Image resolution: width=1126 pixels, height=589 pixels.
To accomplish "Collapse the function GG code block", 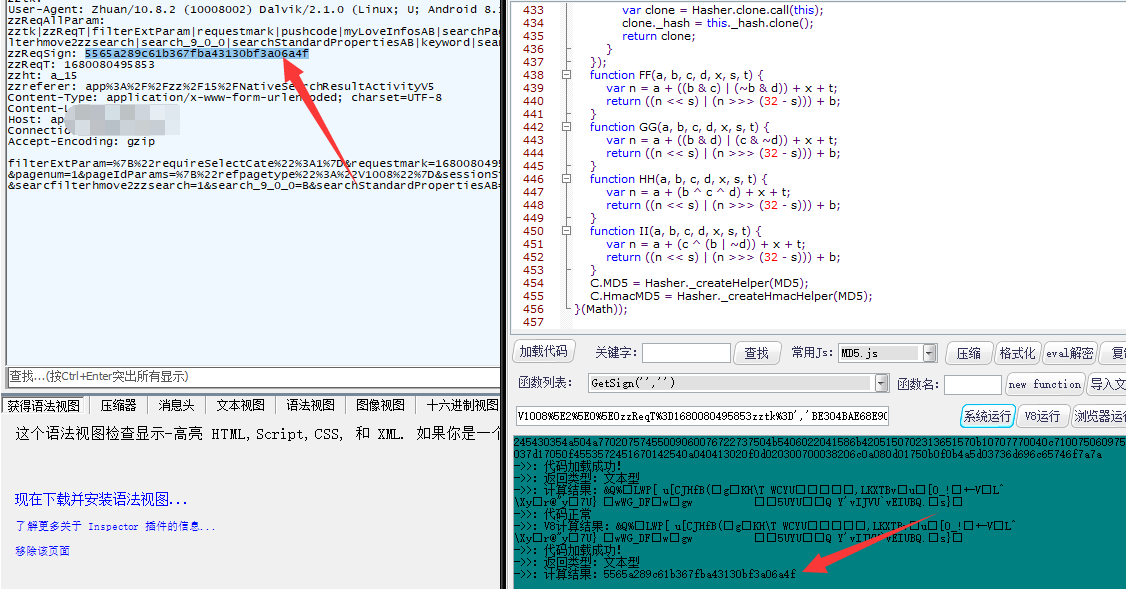I will (x=567, y=127).
